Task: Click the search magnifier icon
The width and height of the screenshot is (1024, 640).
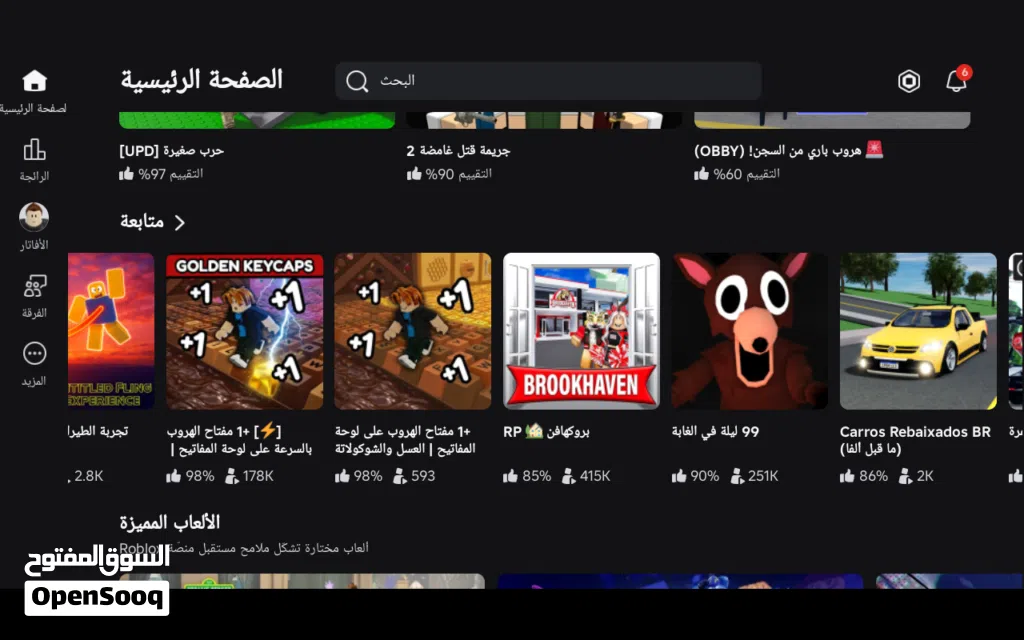Action: click(x=357, y=81)
